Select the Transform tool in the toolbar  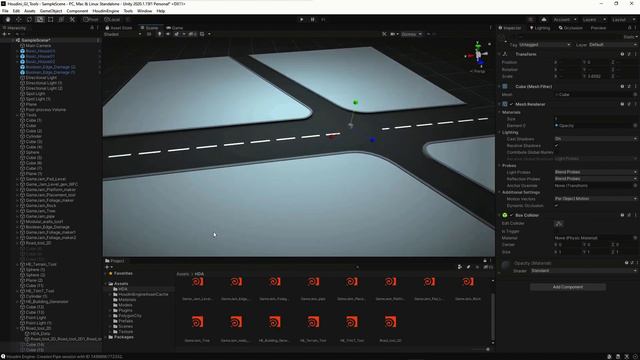(x=61, y=20)
